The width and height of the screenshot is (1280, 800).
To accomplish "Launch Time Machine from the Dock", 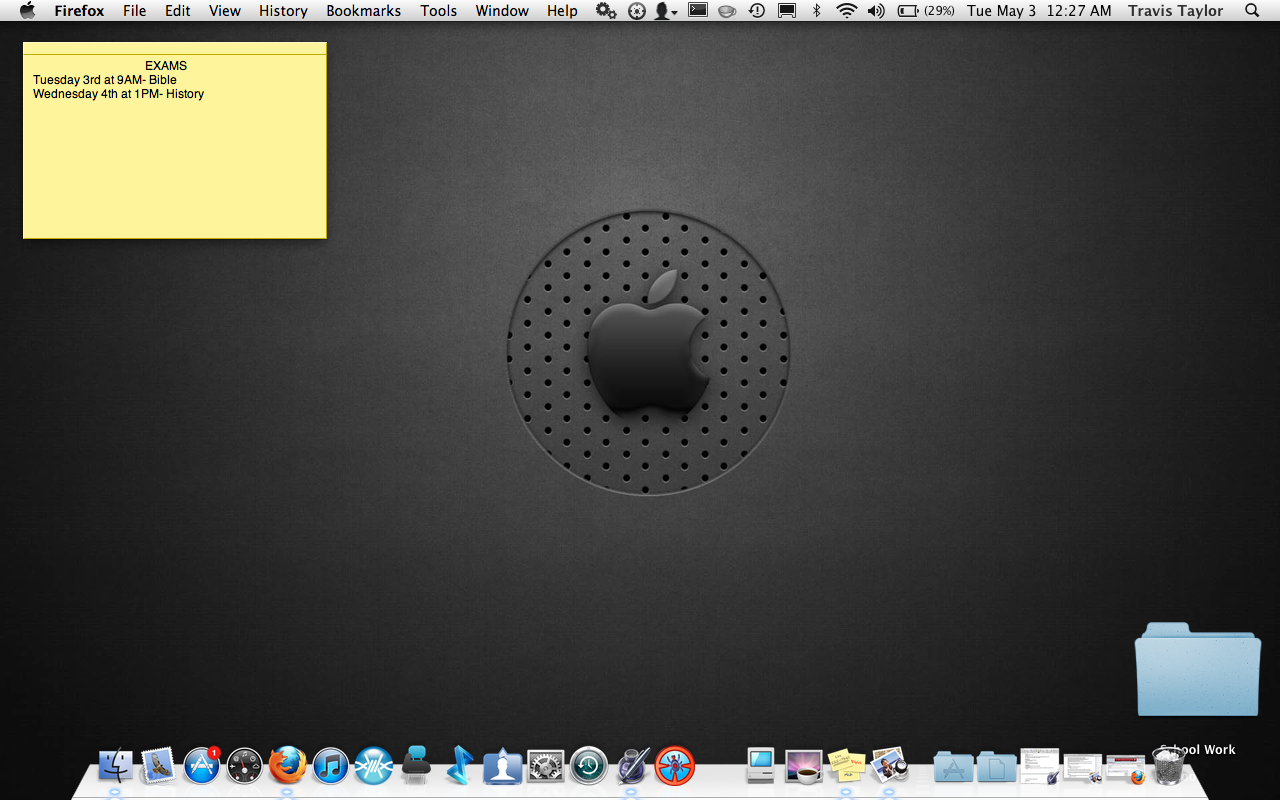I will pos(589,766).
